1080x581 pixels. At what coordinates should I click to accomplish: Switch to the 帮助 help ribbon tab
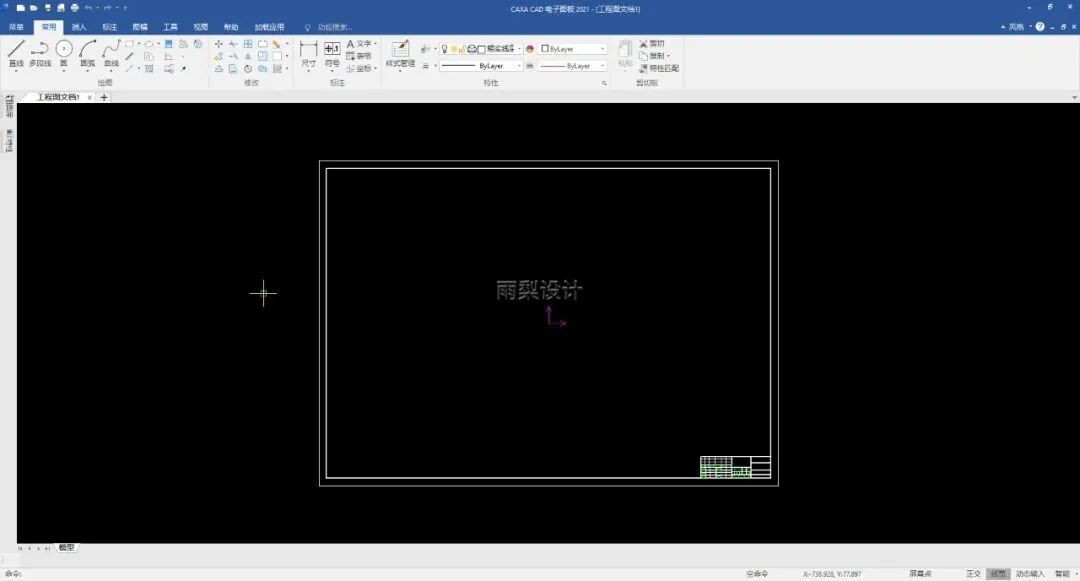click(x=231, y=28)
